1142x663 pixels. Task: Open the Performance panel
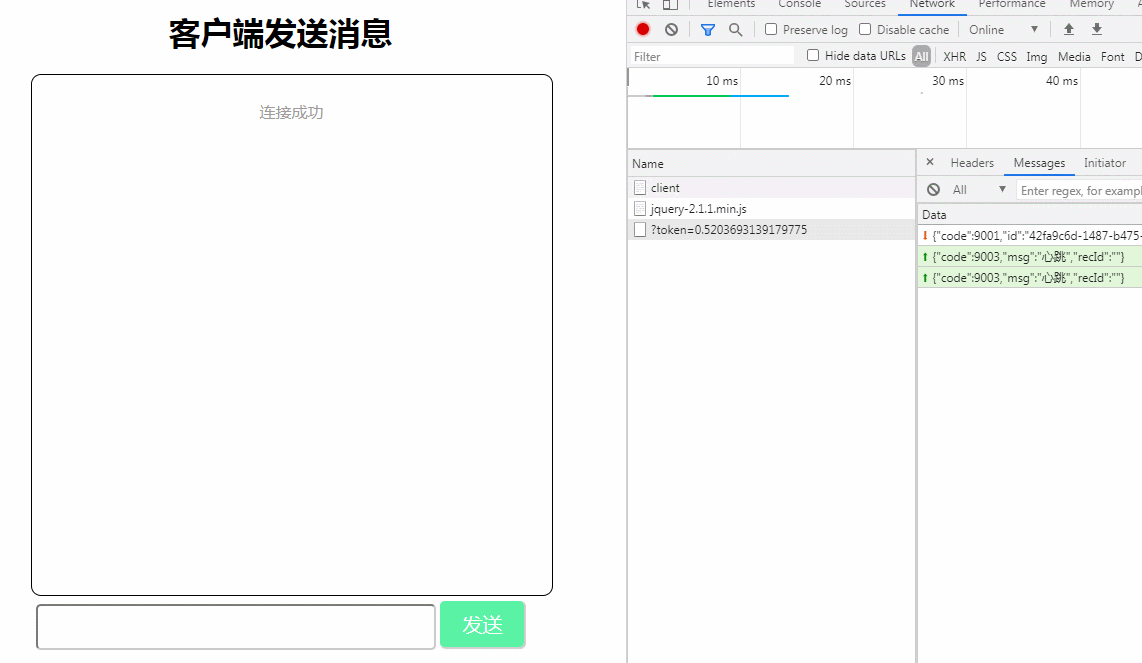(1011, 4)
